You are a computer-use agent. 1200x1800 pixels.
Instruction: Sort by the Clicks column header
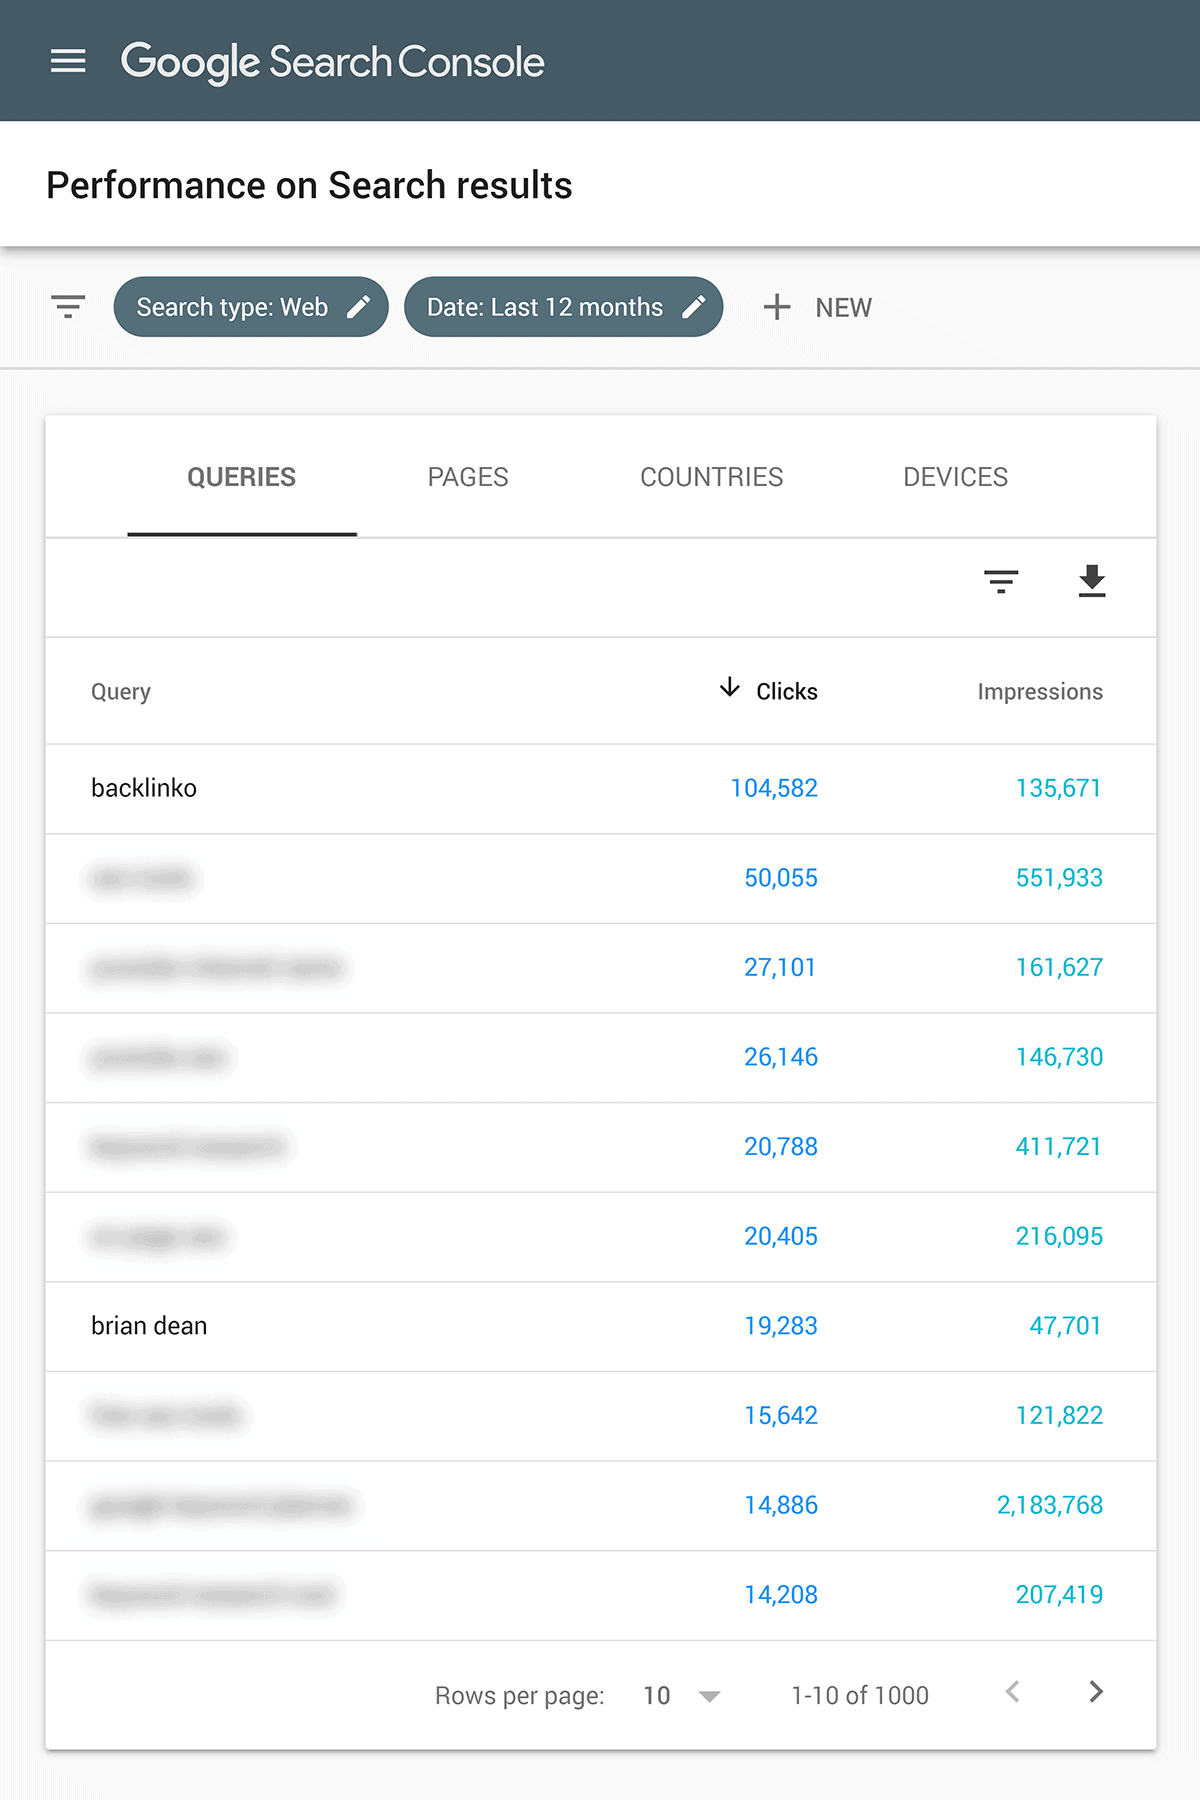[787, 691]
